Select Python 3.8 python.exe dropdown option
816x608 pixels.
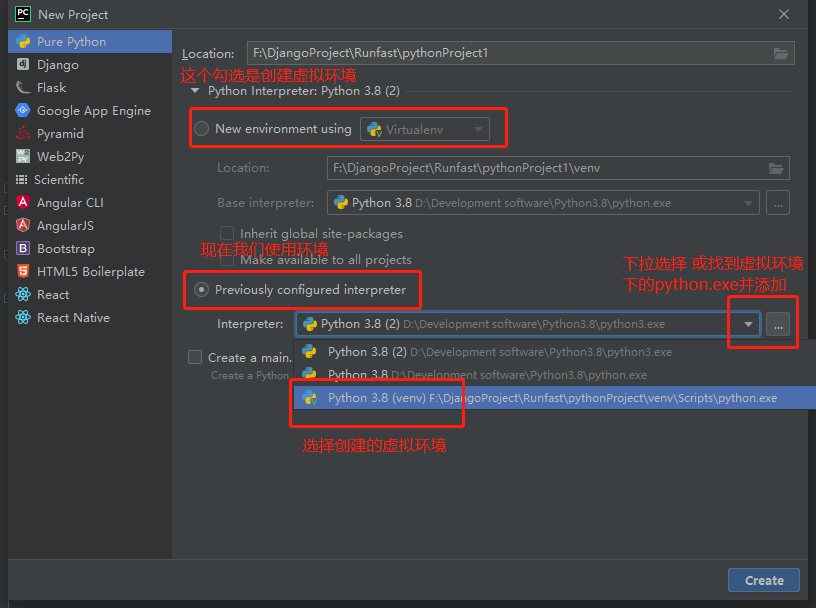(555, 375)
